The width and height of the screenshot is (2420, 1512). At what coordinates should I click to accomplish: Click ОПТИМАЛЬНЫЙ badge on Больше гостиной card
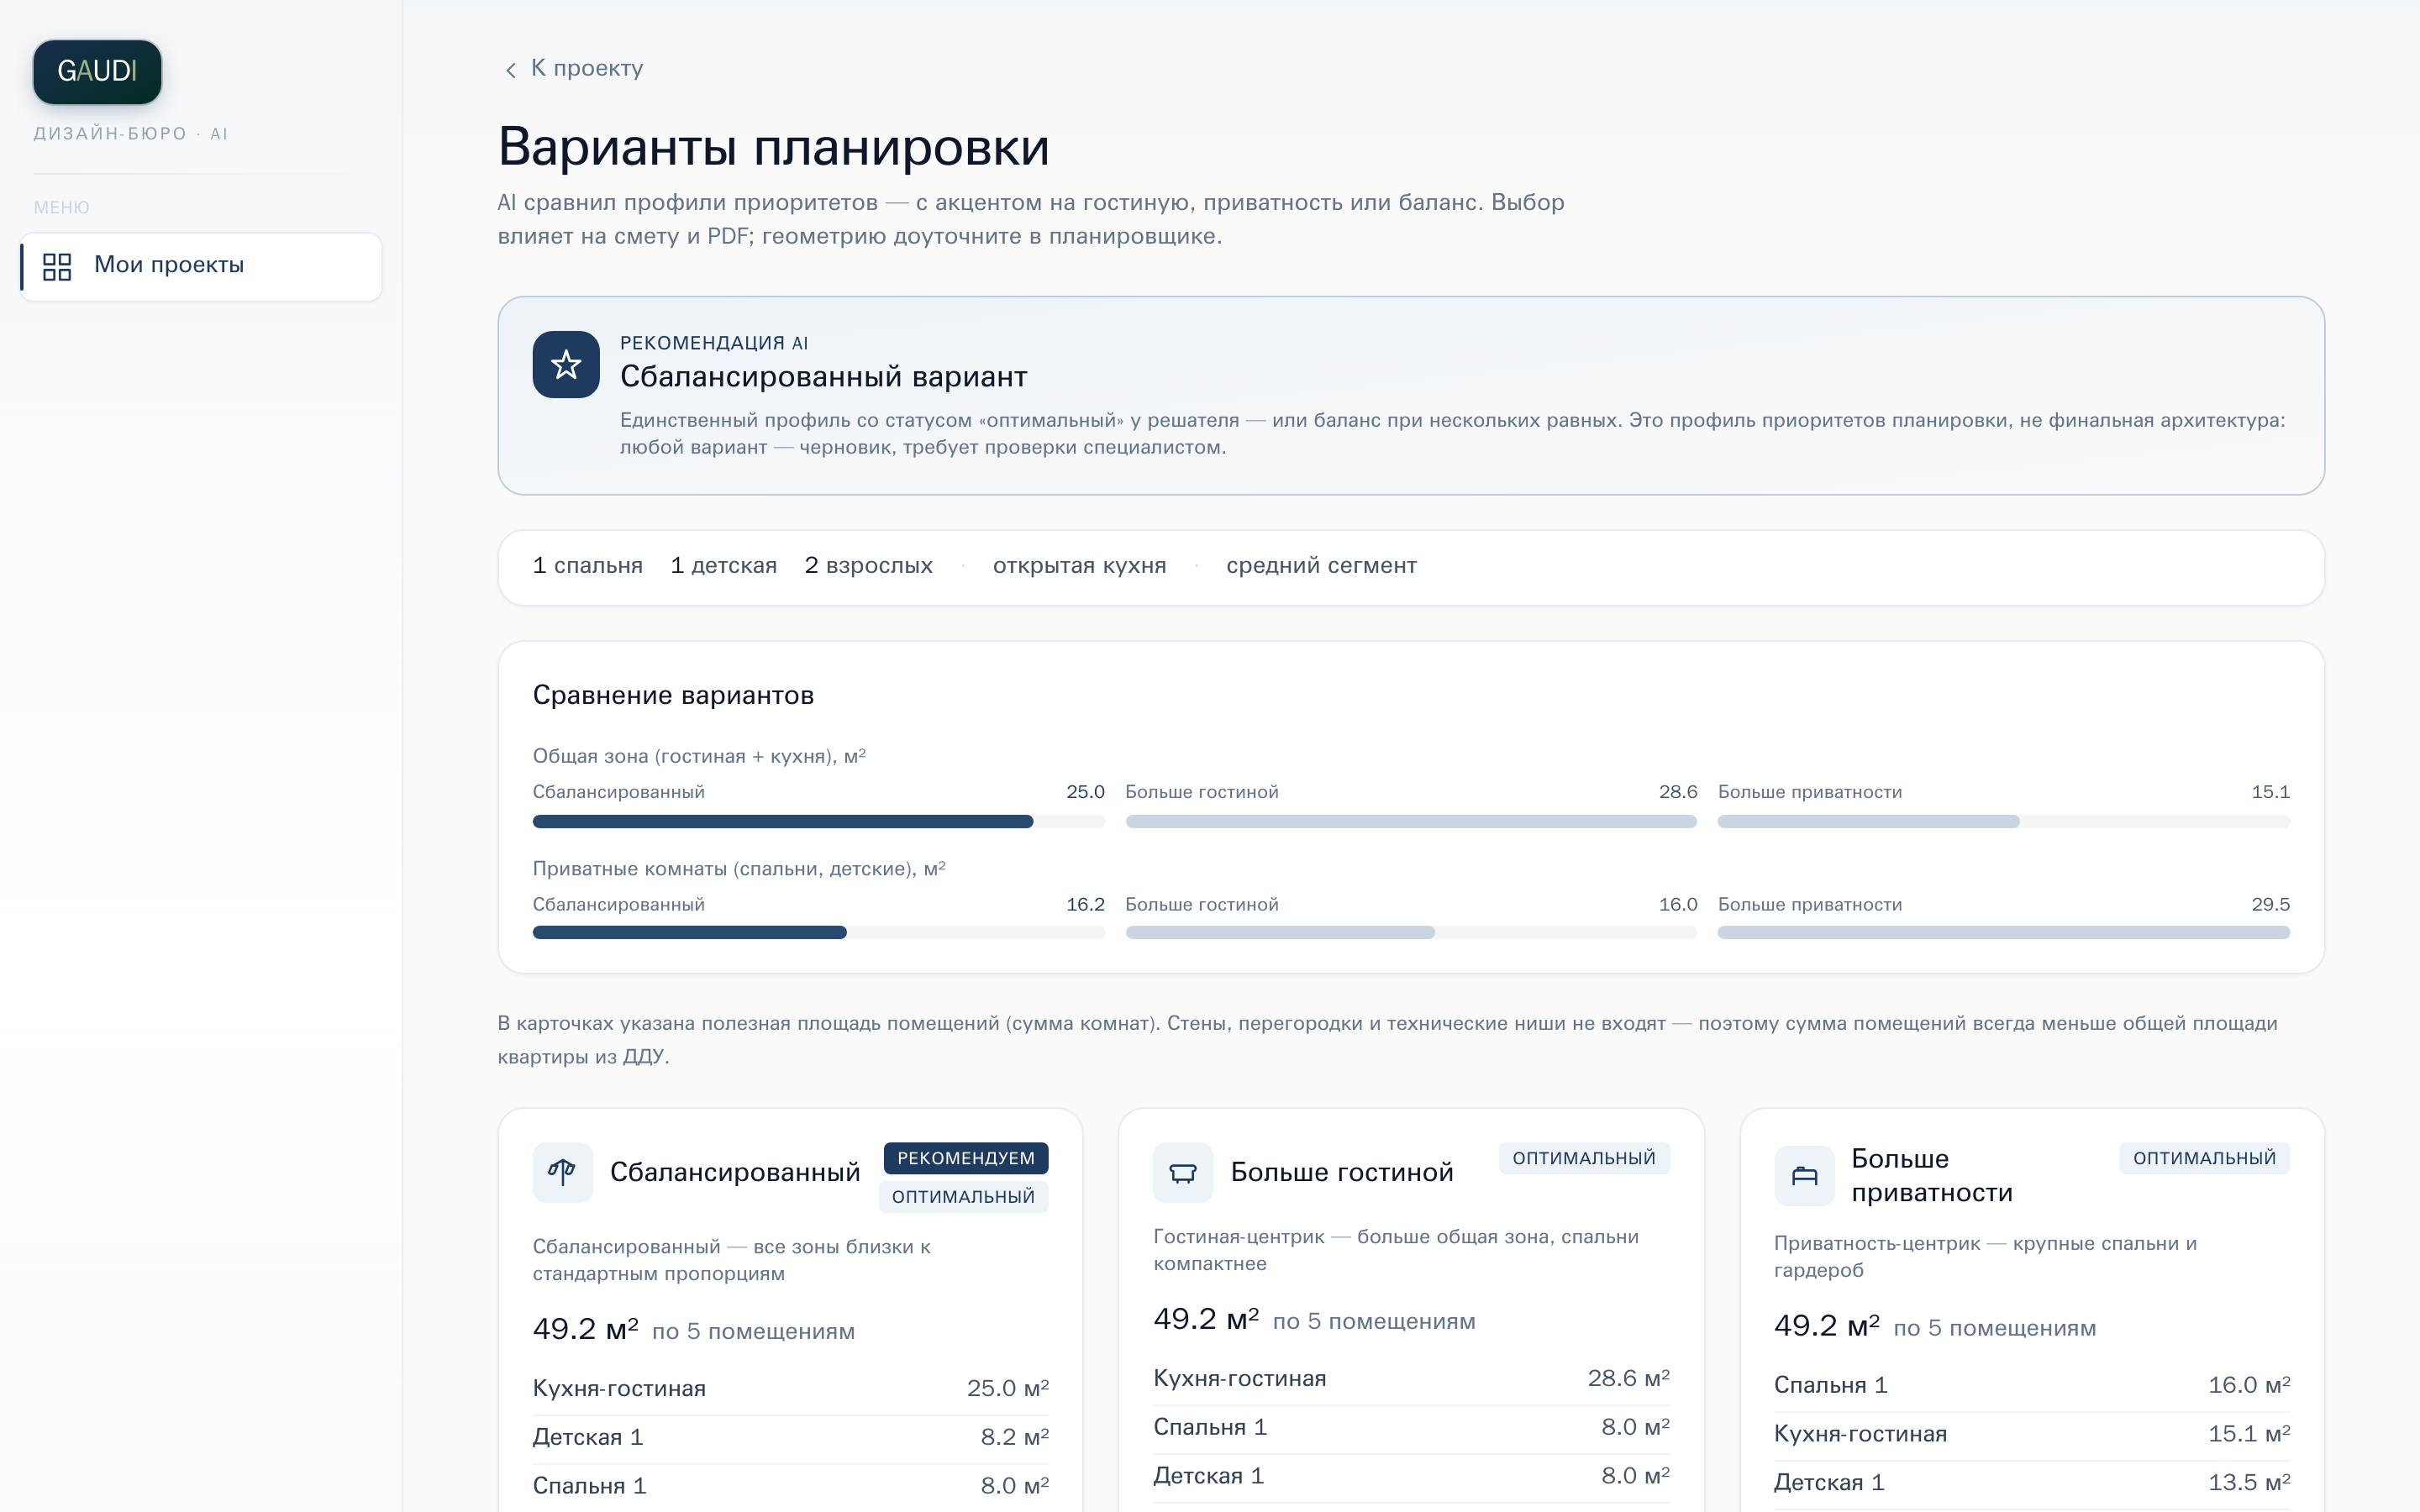pos(1584,1158)
